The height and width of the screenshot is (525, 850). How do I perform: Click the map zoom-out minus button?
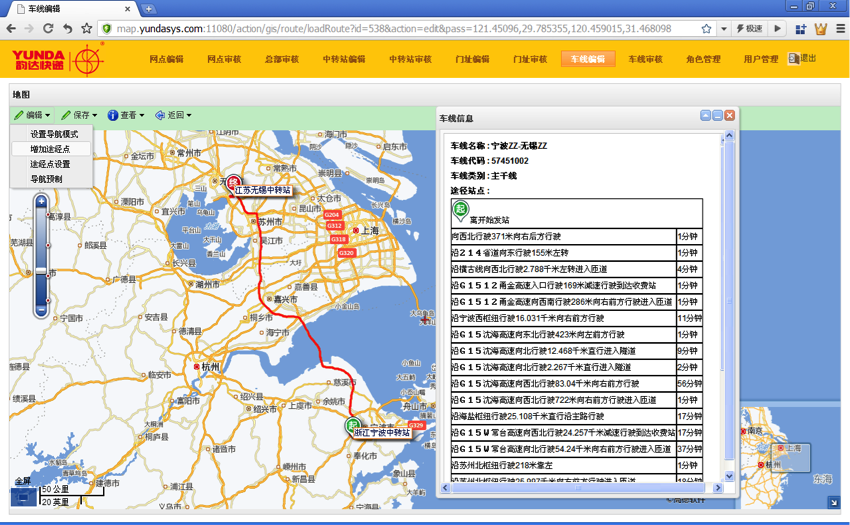[41, 310]
